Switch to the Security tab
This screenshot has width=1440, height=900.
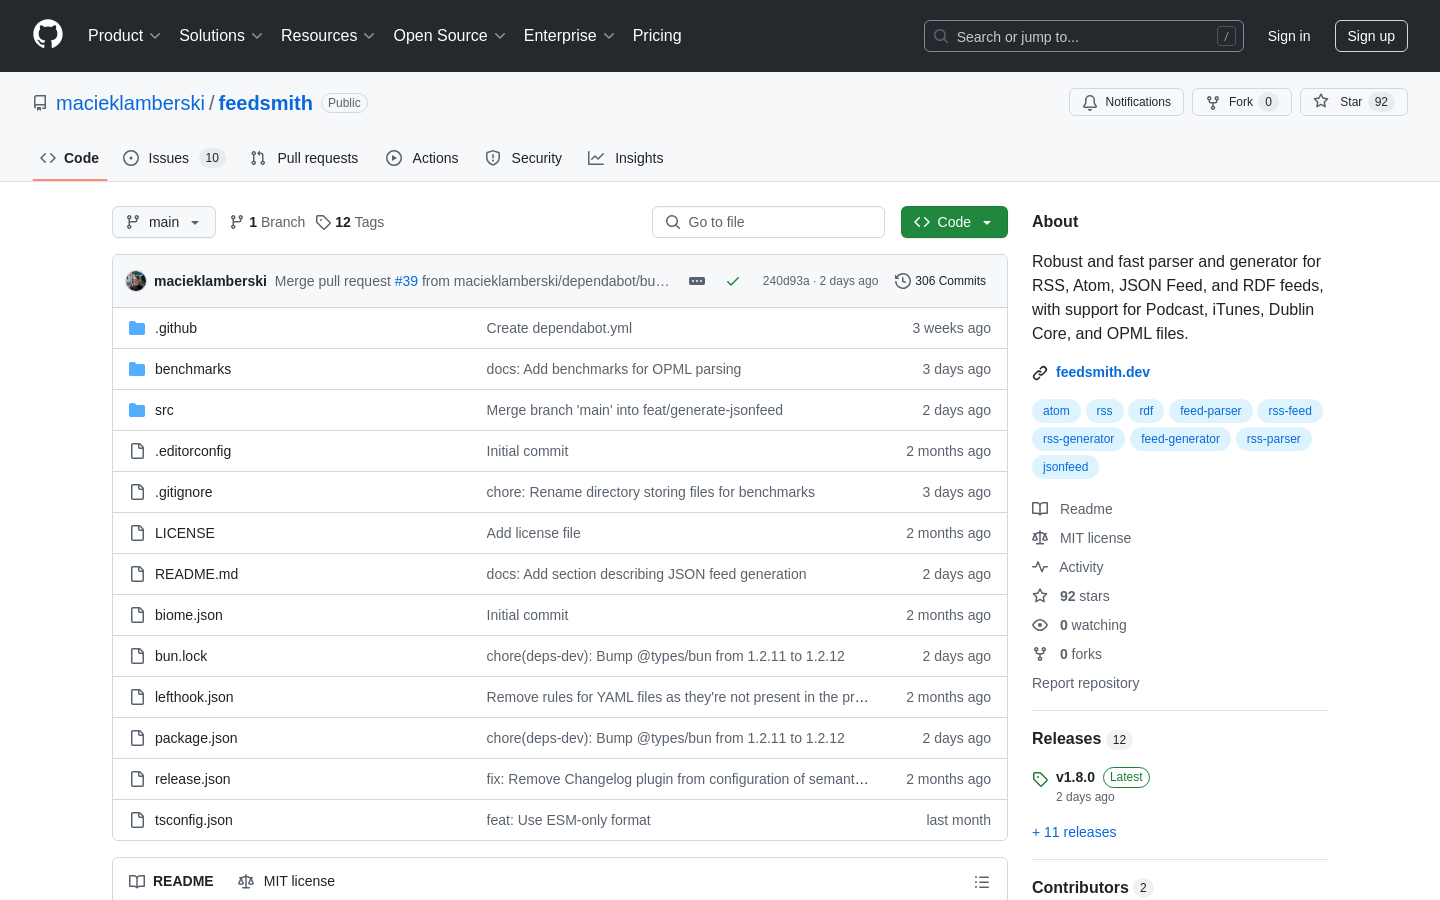click(x=524, y=158)
